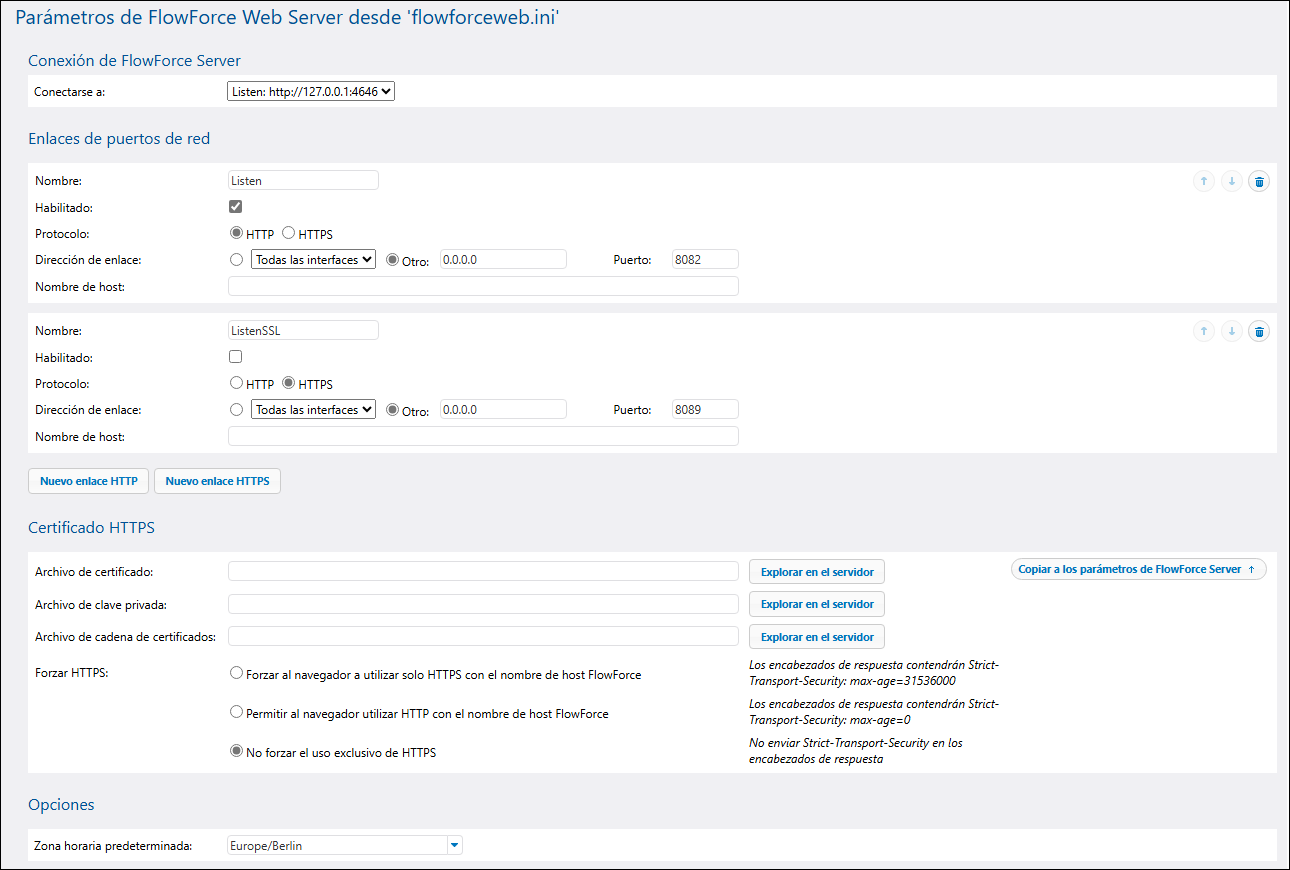Open the Zona horaria predeterminada dropdown arrow
Image resolution: width=1290 pixels, height=870 pixels.
tap(455, 846)
